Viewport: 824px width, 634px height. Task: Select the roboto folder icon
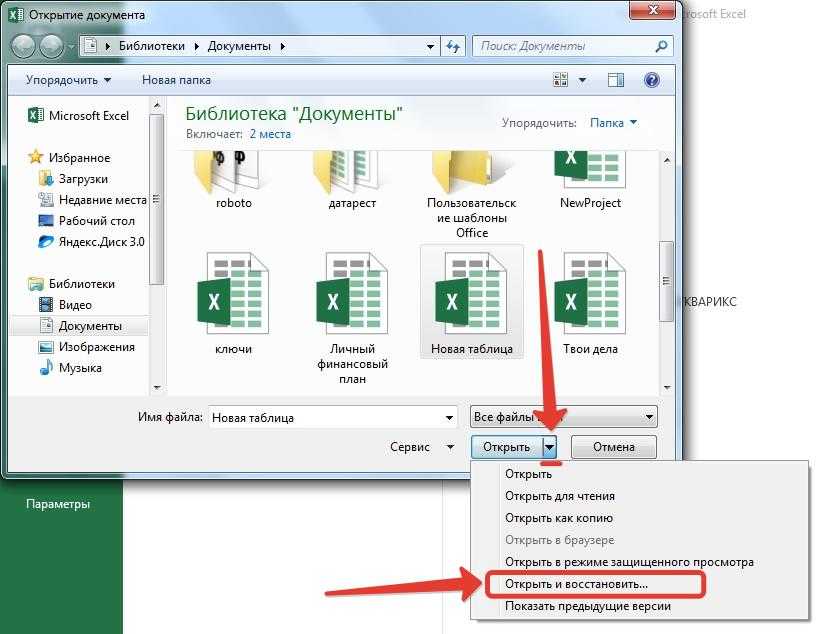[234, 181]
